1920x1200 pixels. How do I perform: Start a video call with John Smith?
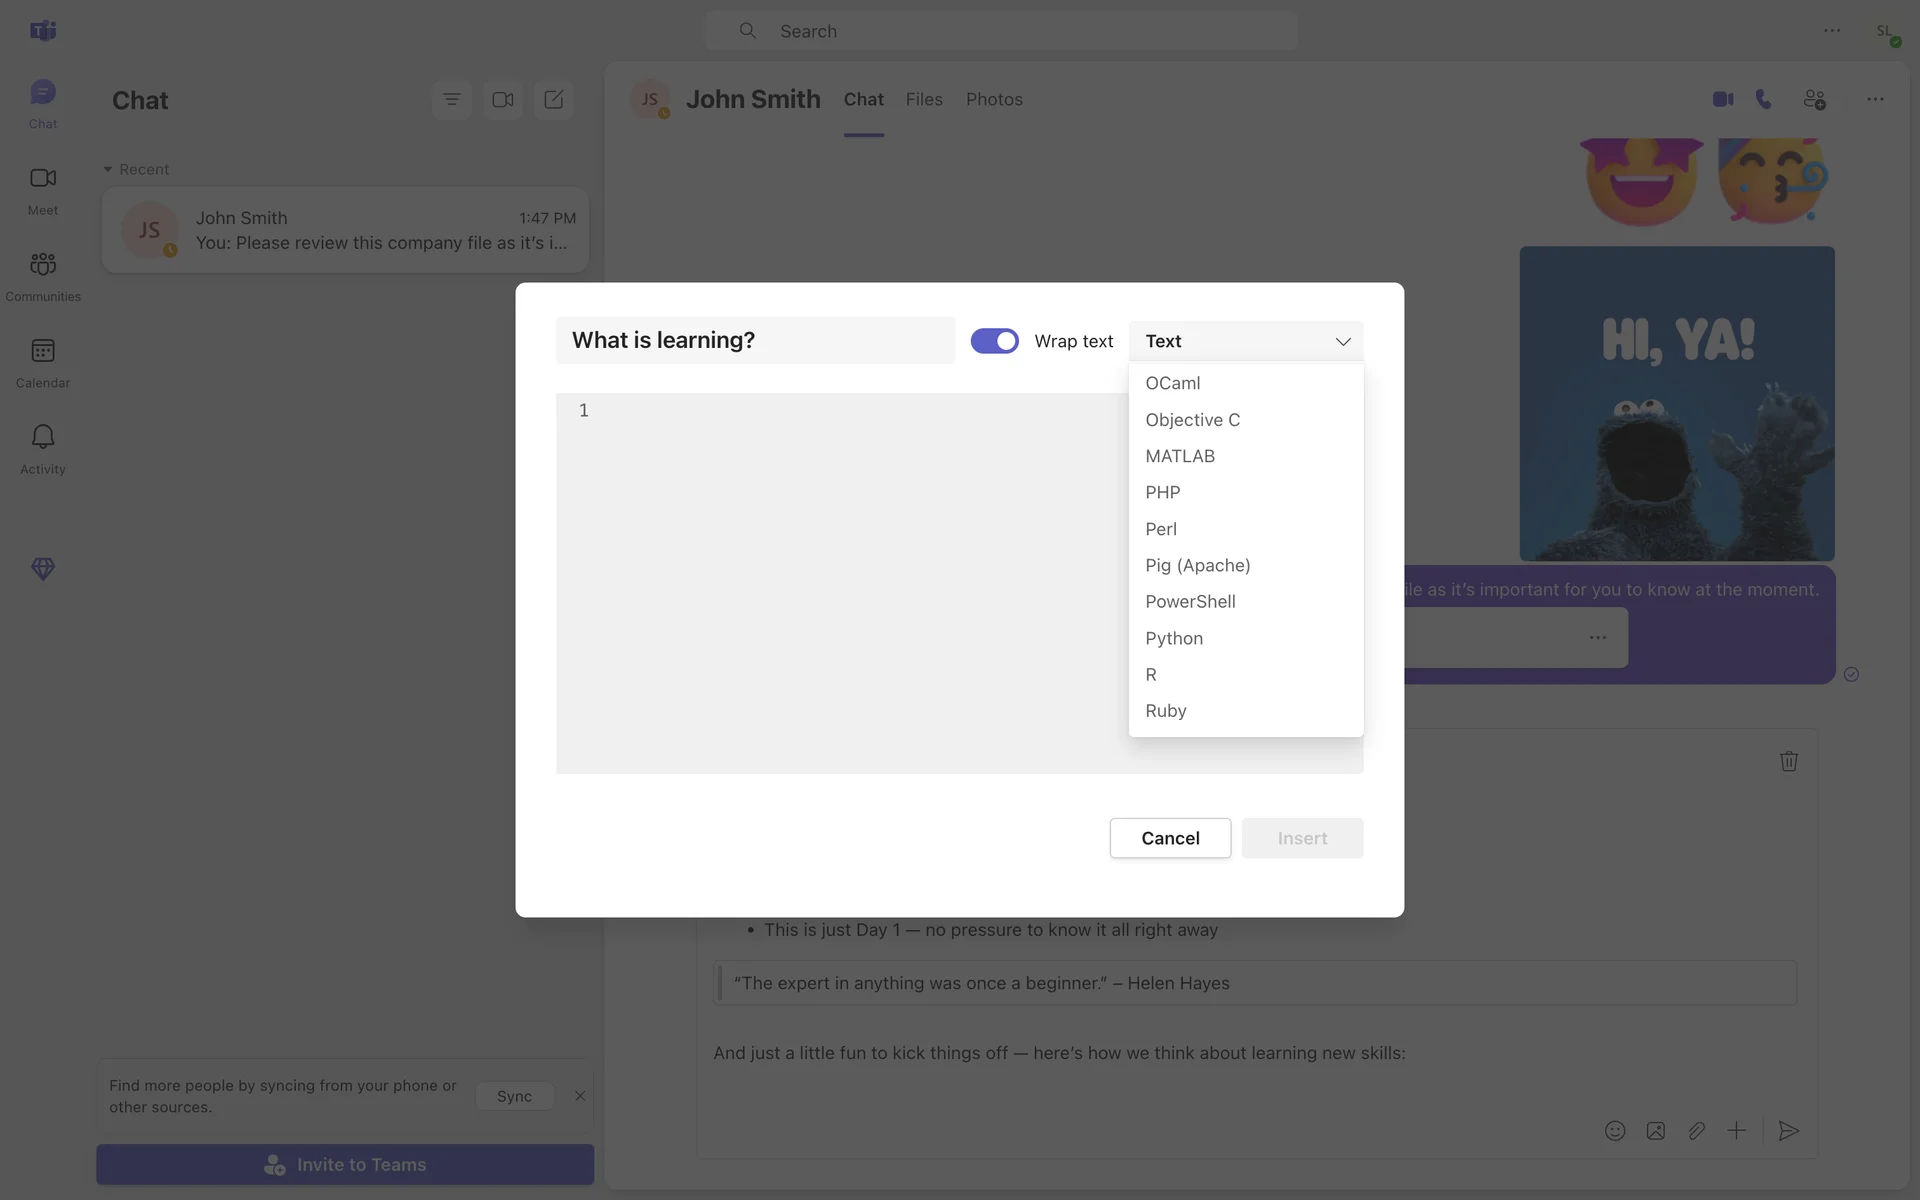click(1722, 99)
